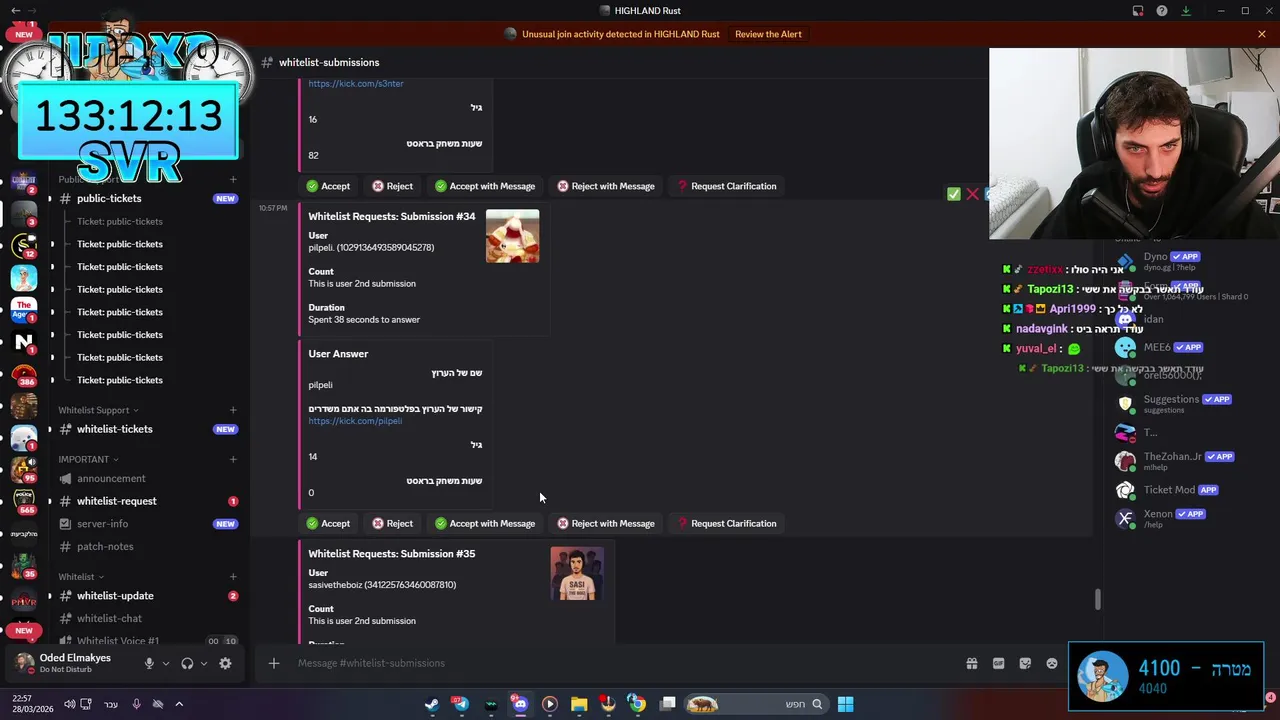
Task: Go back with the left arrow in title bar
Action: tap(15, 11)
